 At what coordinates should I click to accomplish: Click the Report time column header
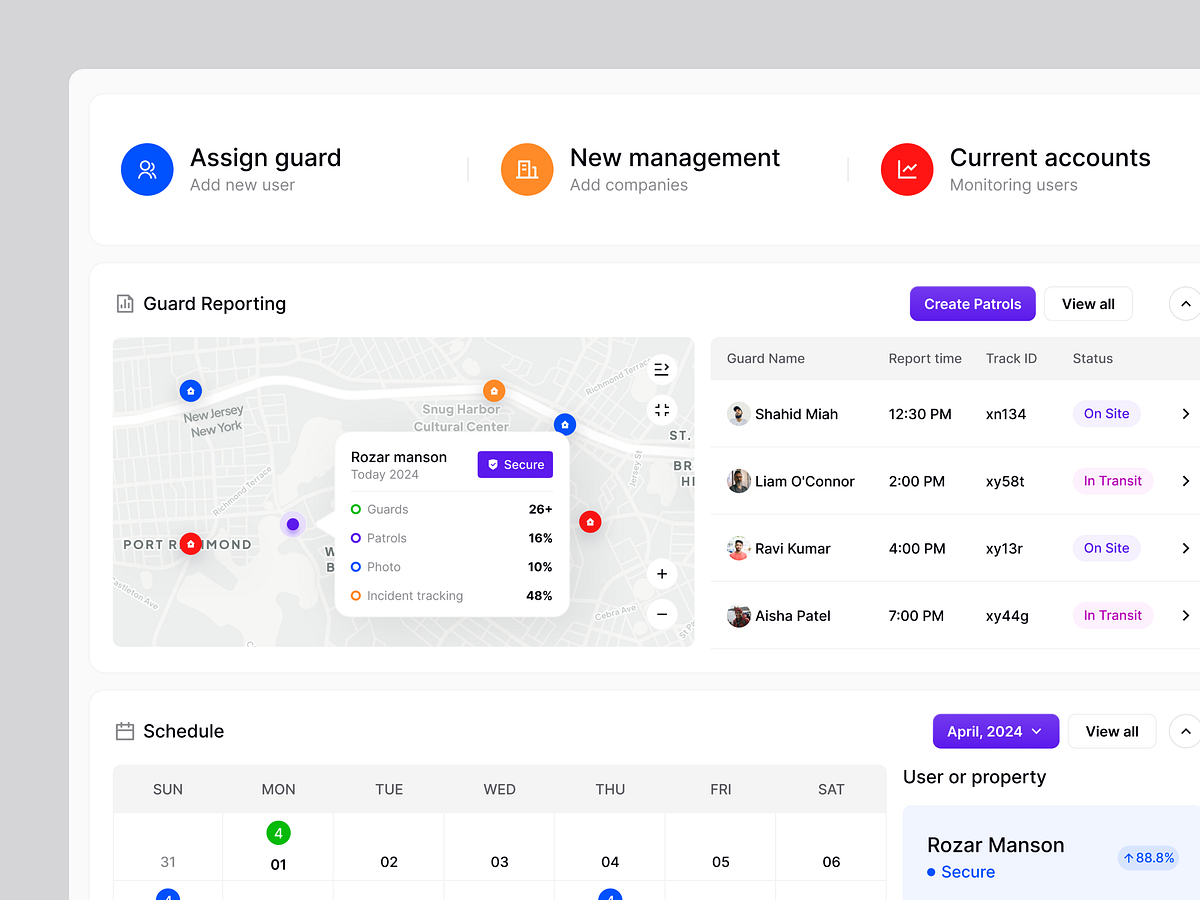[x=925, y=359]
